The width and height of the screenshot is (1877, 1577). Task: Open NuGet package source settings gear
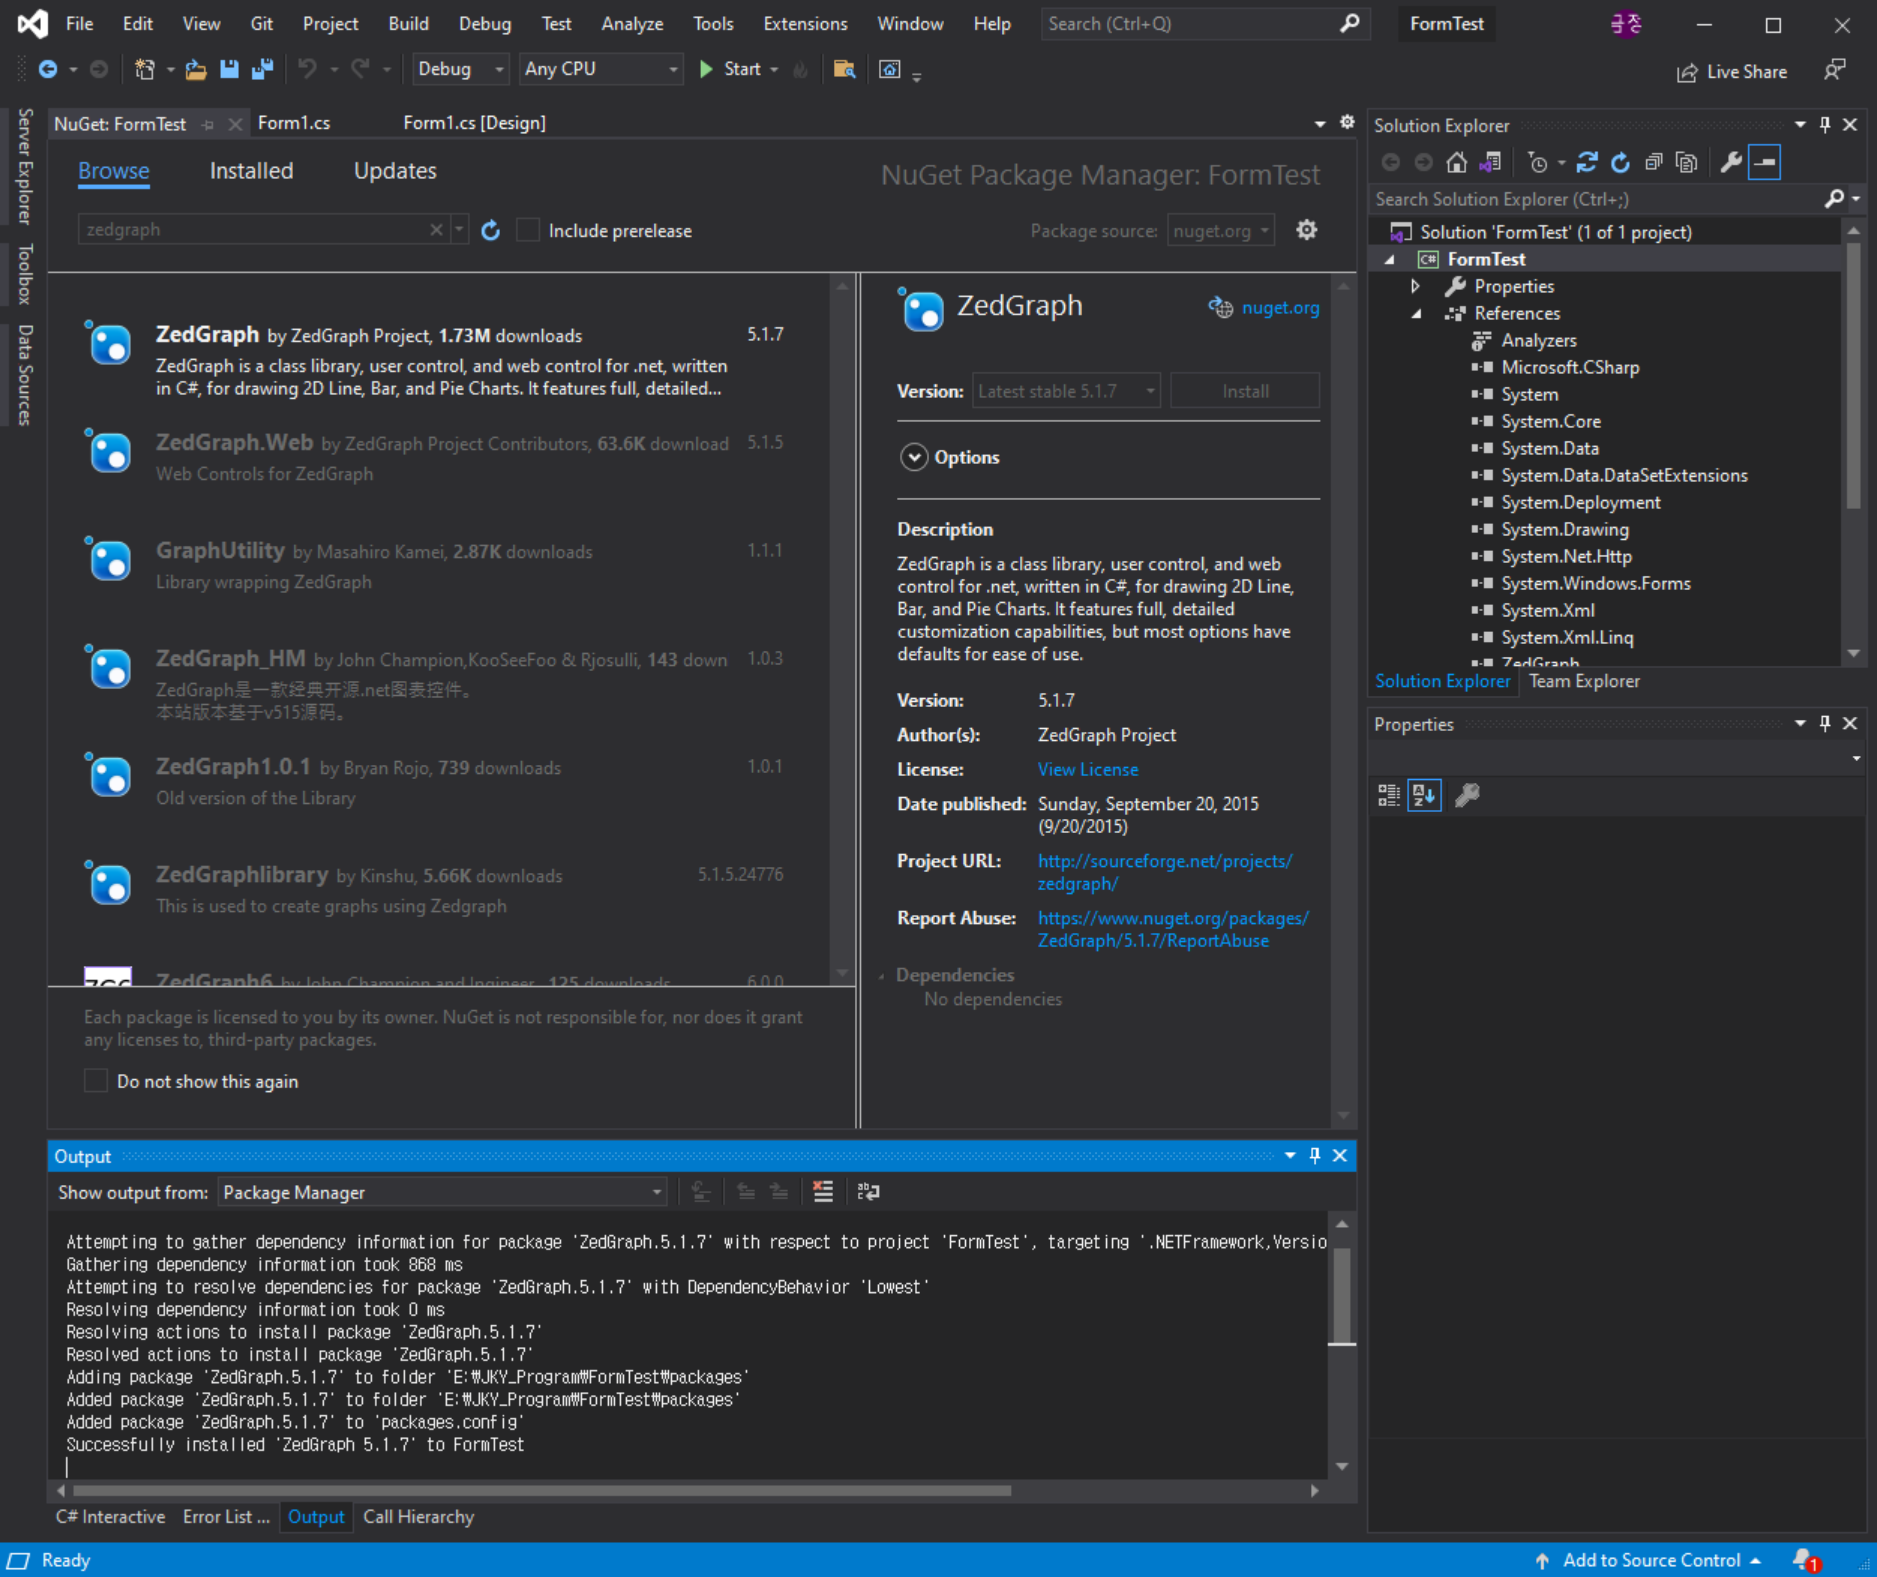[x=1306, y=230]
